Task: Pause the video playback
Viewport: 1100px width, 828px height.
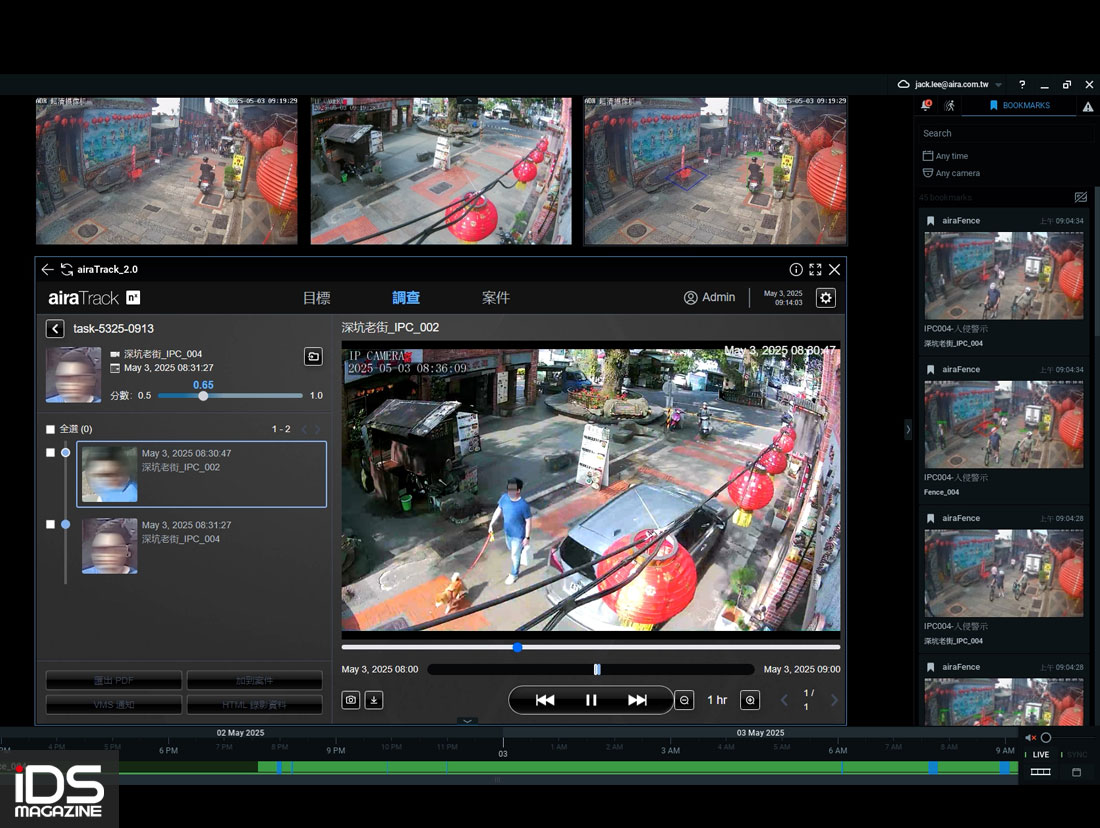Action: pos(591,700)
